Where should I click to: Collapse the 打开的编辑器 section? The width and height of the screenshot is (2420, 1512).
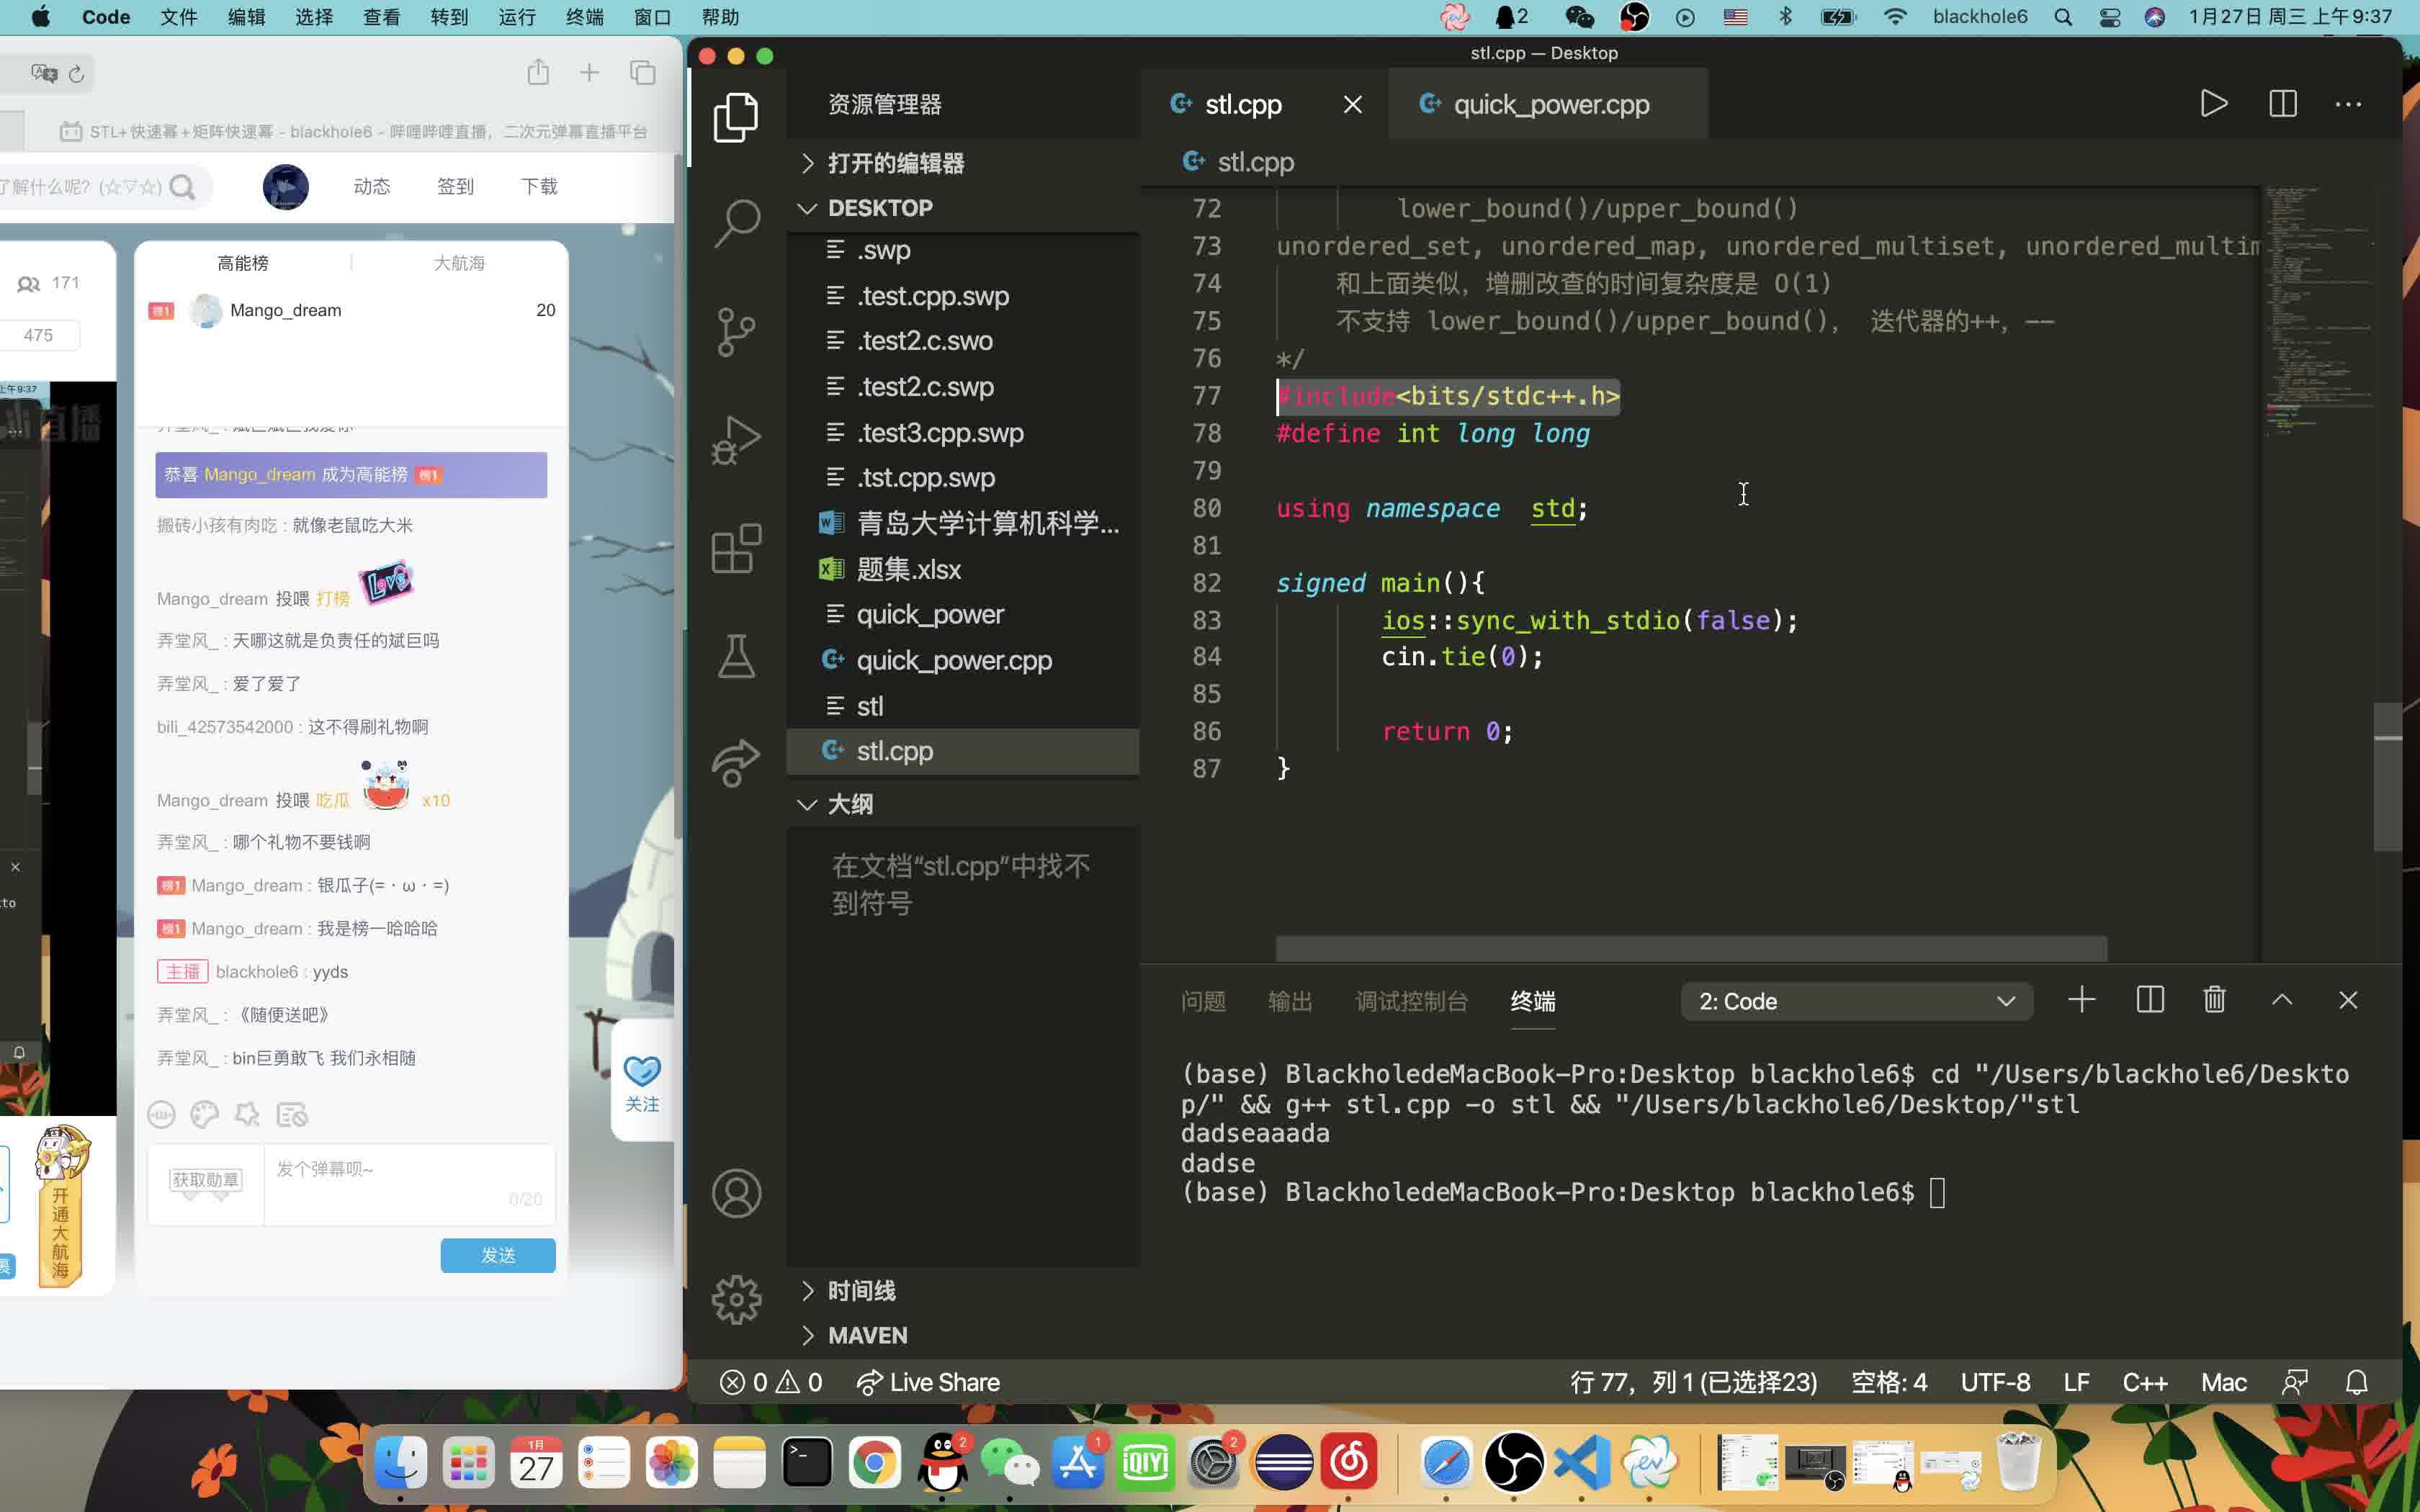click(807, 161)
